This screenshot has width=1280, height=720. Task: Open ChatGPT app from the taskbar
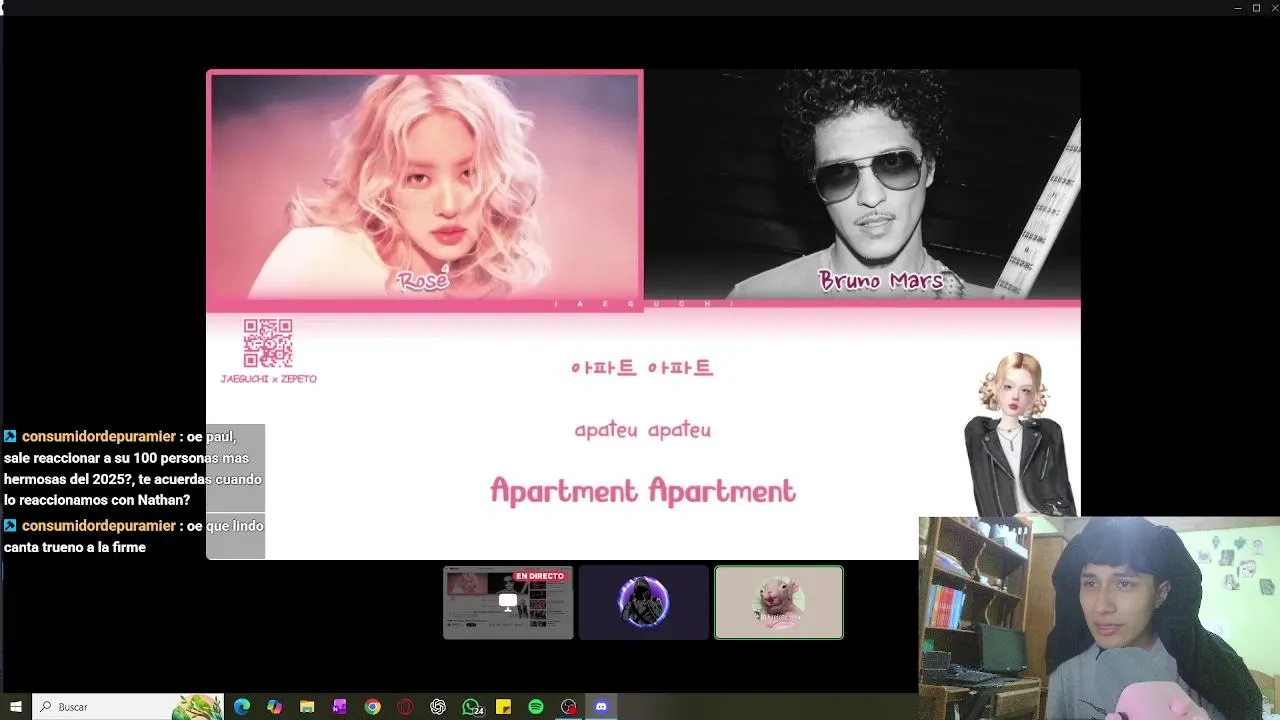point(438,707)
